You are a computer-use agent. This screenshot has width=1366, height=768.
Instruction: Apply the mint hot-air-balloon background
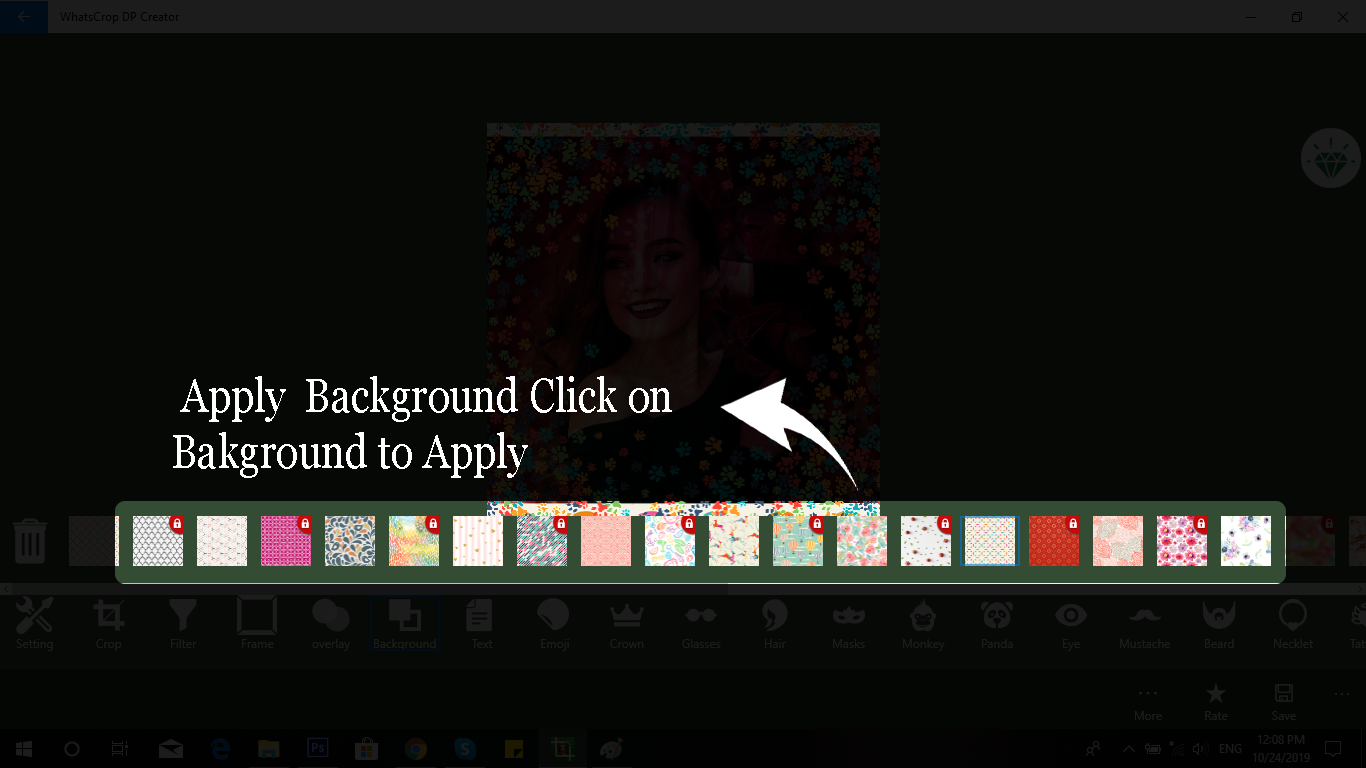(x=798, y=541)
